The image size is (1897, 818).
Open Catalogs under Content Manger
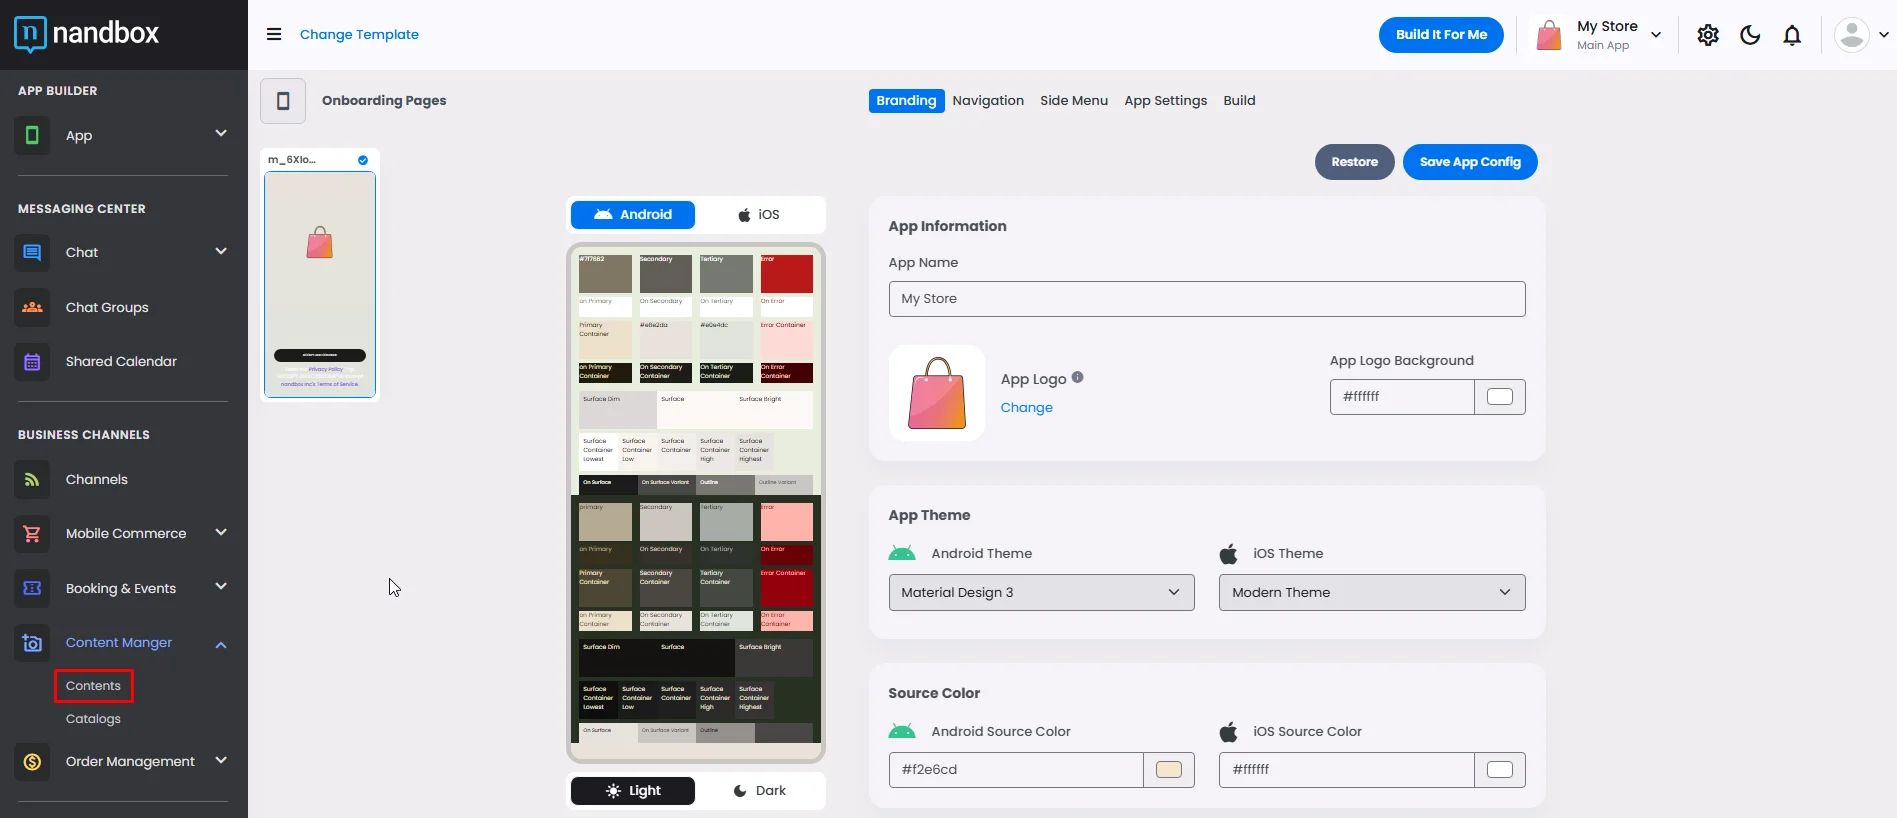pyautogui.click(x=93, y=719)
